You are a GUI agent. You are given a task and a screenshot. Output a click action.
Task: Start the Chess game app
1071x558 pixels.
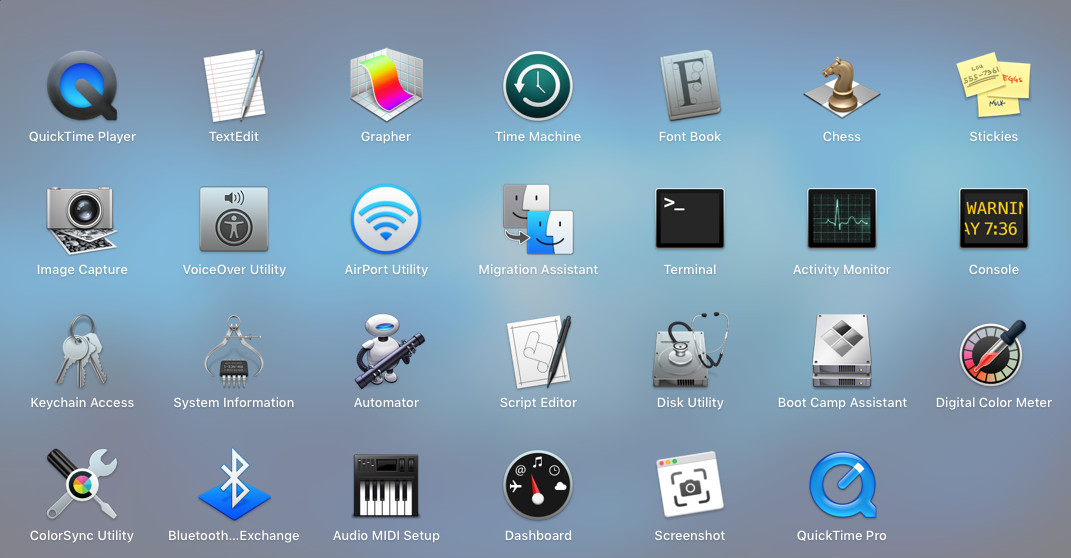842,87
